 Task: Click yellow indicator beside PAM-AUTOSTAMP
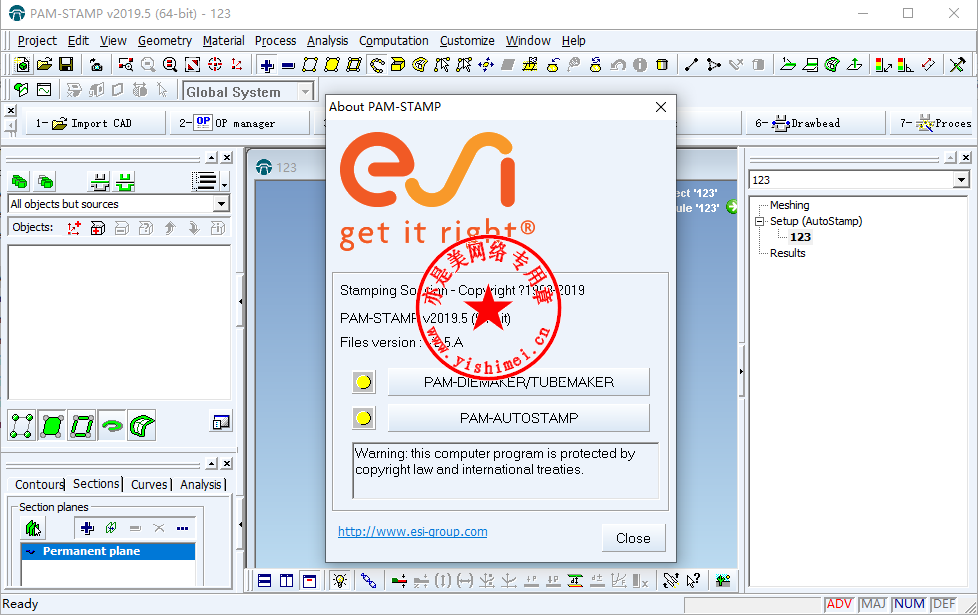point(364,418)
